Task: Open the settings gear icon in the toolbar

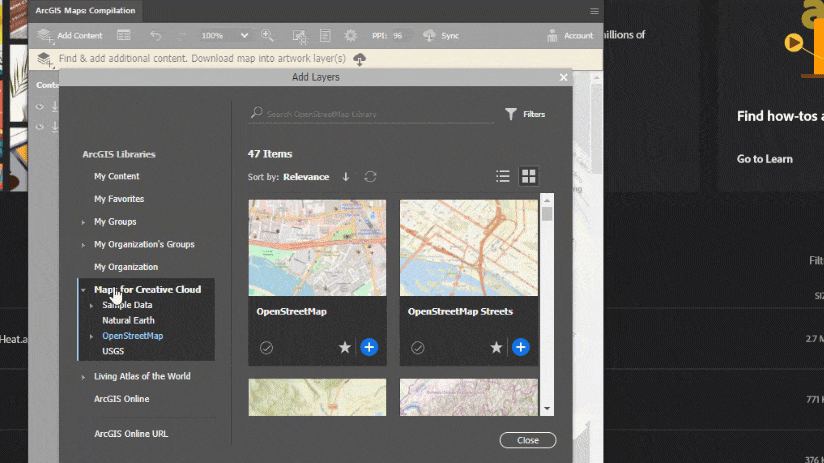Action: (x=351, y=35)
